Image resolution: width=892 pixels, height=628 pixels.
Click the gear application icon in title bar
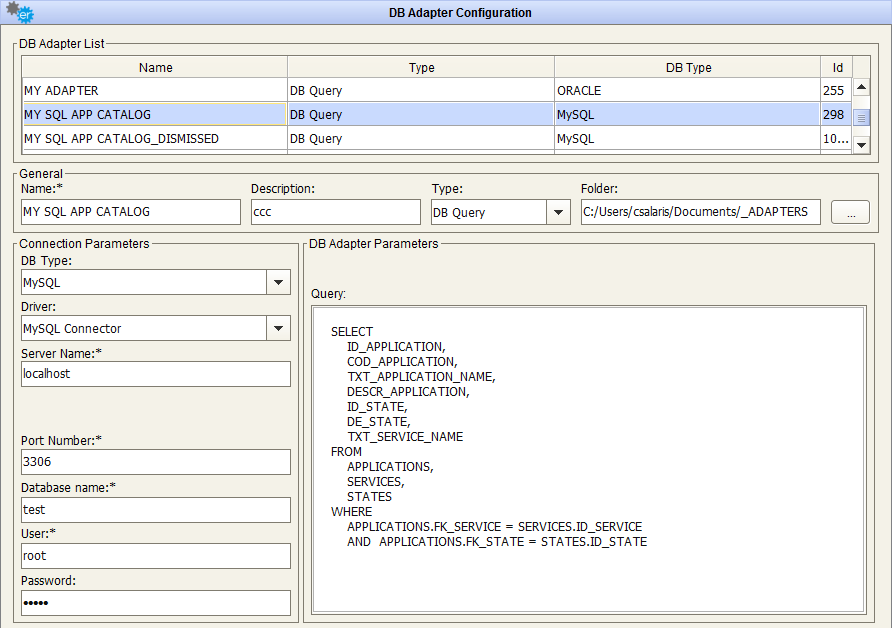[x=20, y=13]
